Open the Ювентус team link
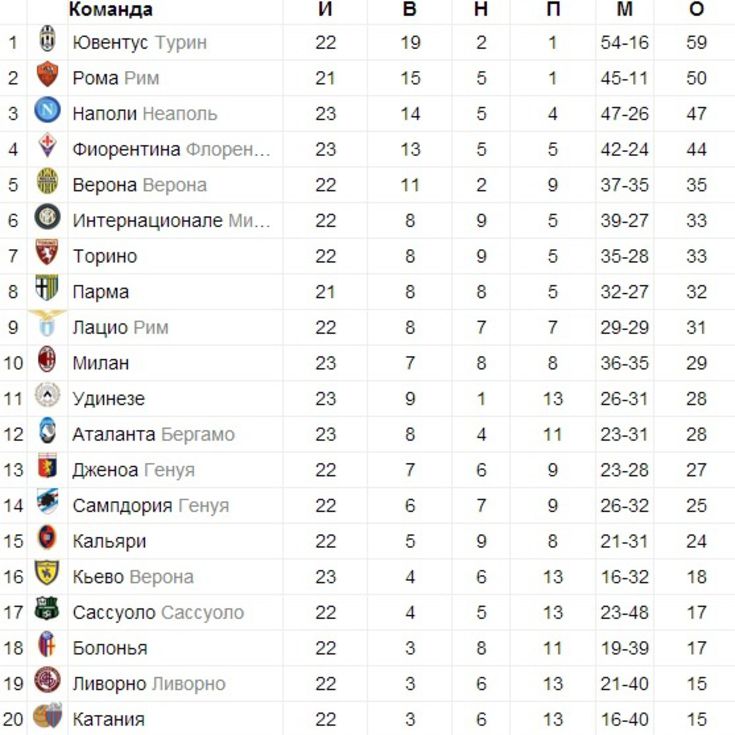The height and width of the screenshot is (735, 735). (x=110, y=42)
